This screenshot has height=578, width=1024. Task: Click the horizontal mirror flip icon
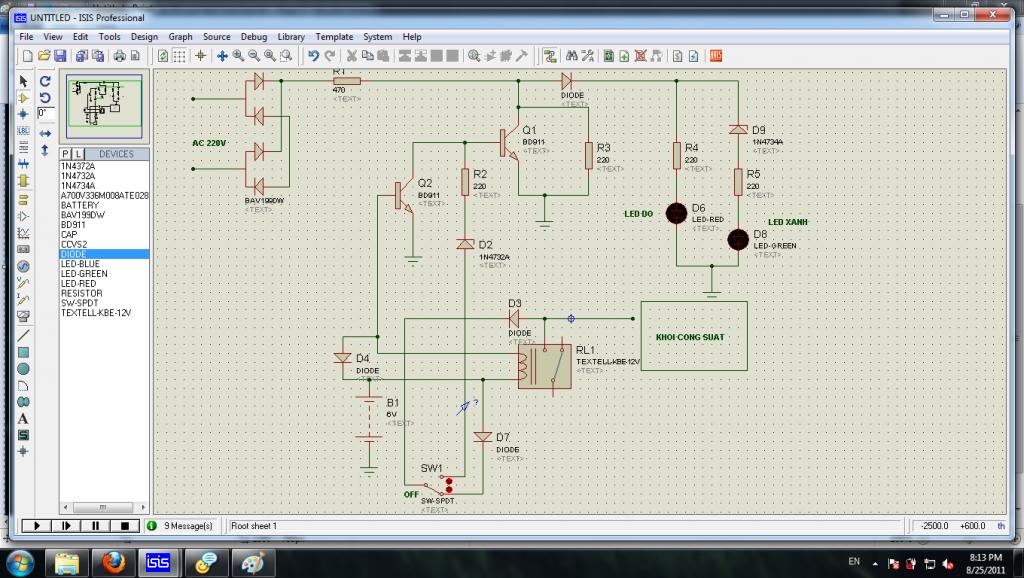(x=45, y=132)
